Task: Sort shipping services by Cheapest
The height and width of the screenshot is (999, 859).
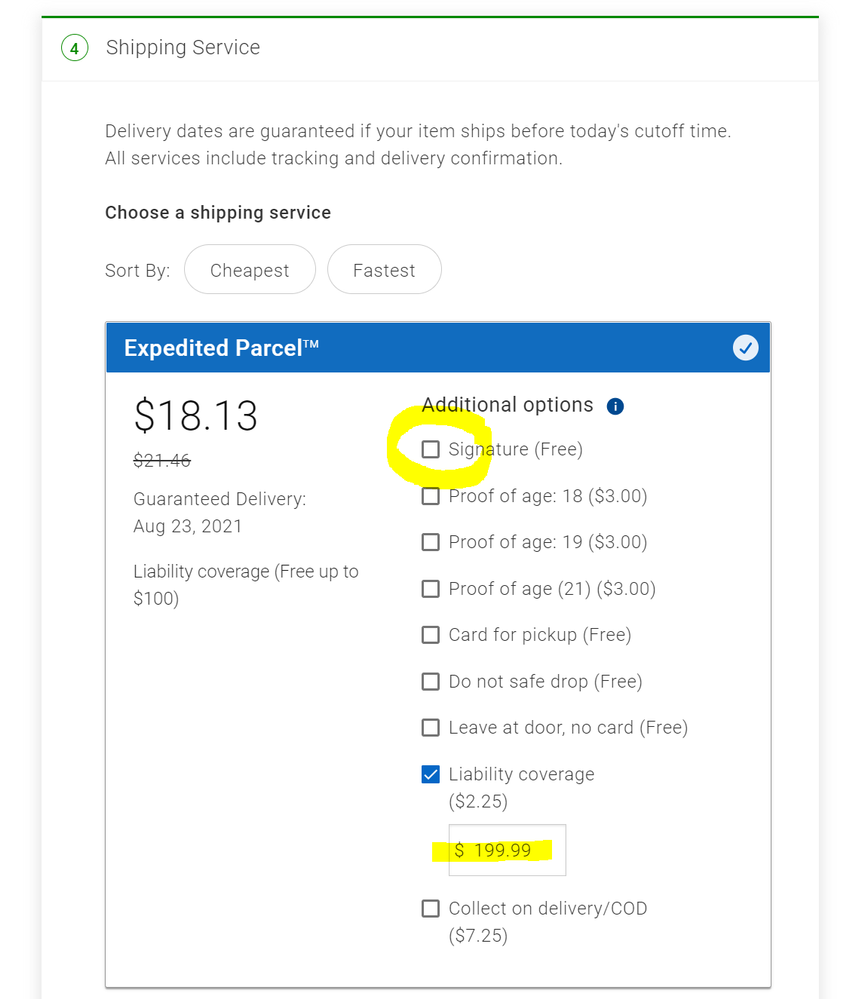Action: click(x=249, y=269)
